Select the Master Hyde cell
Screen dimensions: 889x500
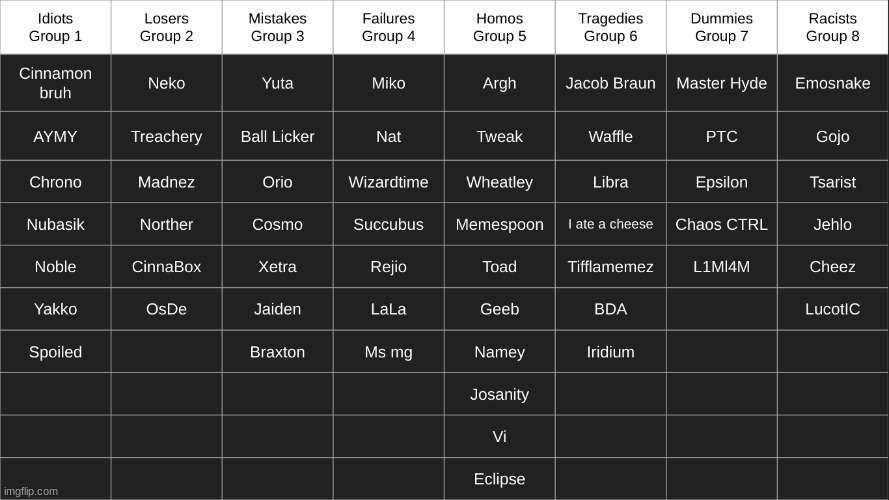pos(722,83)
